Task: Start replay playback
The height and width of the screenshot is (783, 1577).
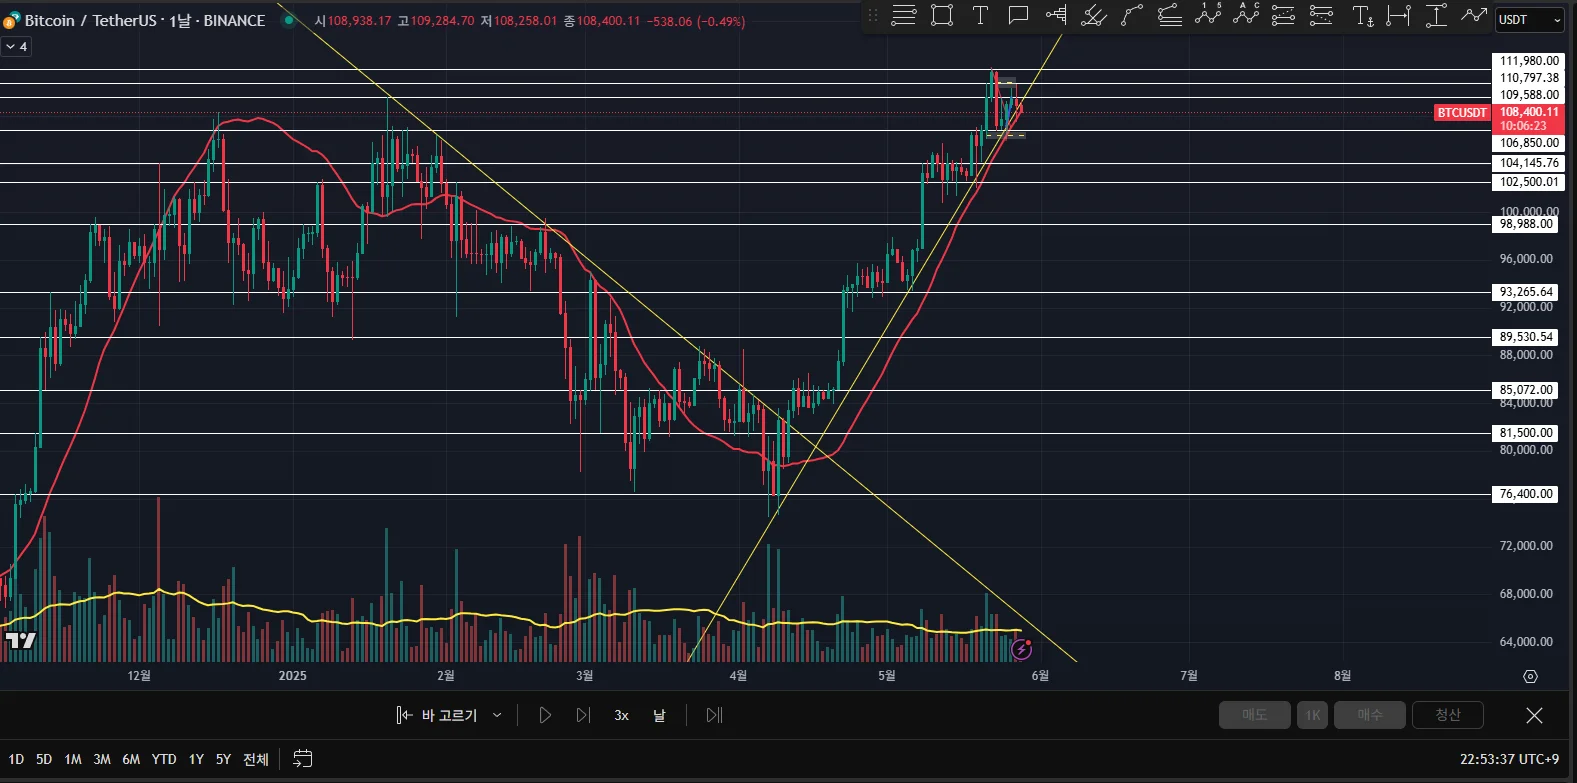Action: coord(545,715)
